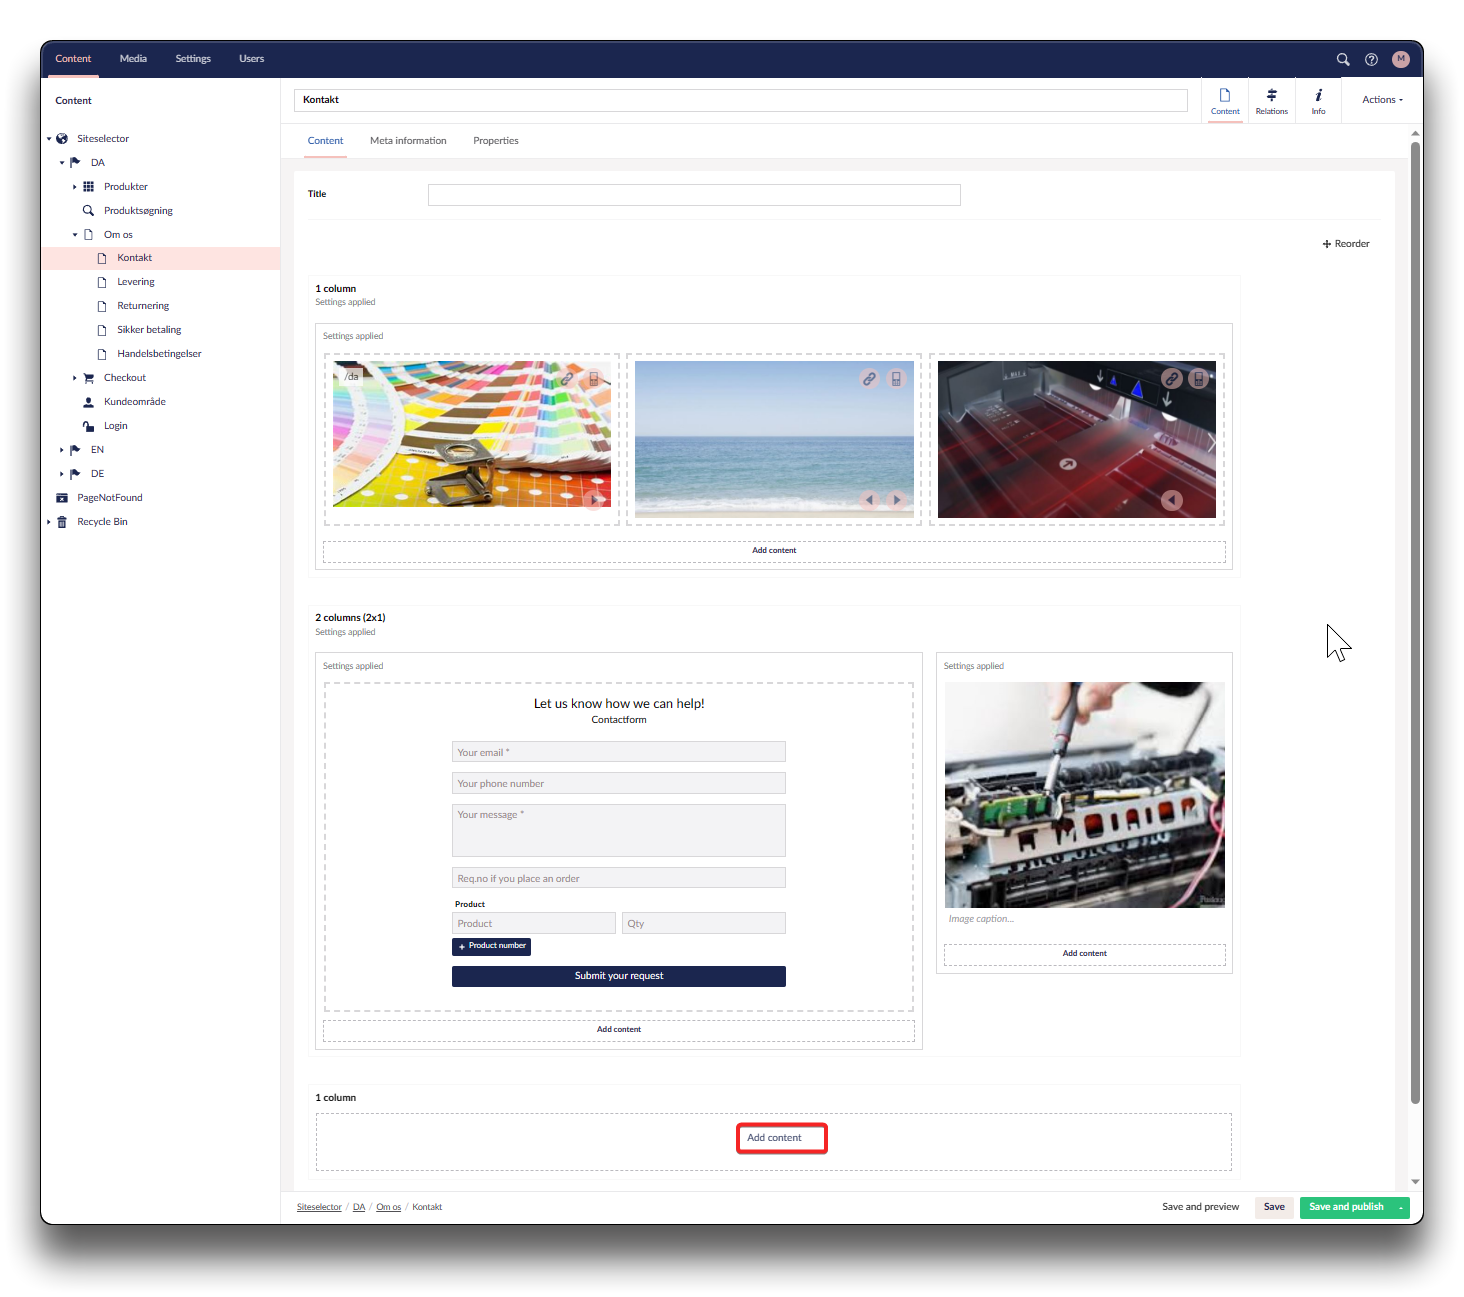Viewport: 1464px width, 1297px height.
Task: Open the help question mark icon
Action: point(1371,59)
